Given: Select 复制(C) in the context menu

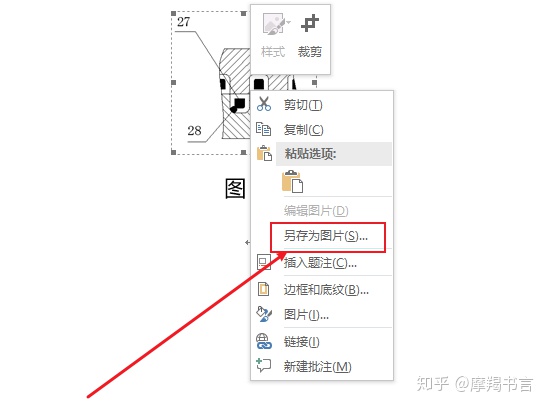Looking at the screenshot, I should [303, 130].
